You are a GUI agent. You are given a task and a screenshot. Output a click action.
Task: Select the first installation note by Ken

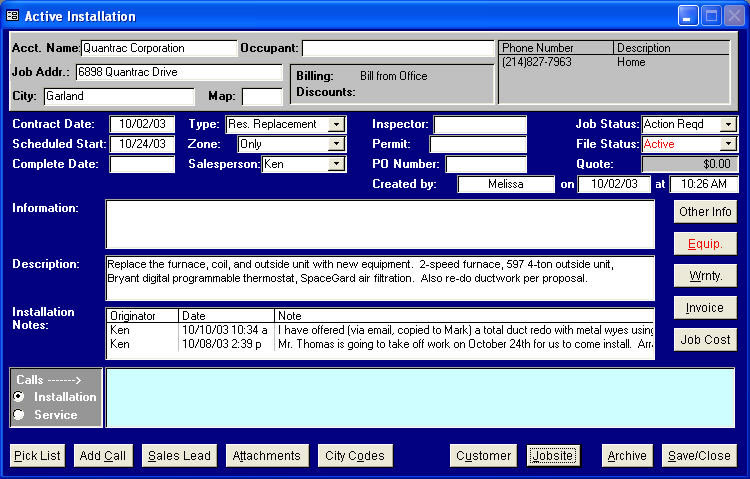380,329
